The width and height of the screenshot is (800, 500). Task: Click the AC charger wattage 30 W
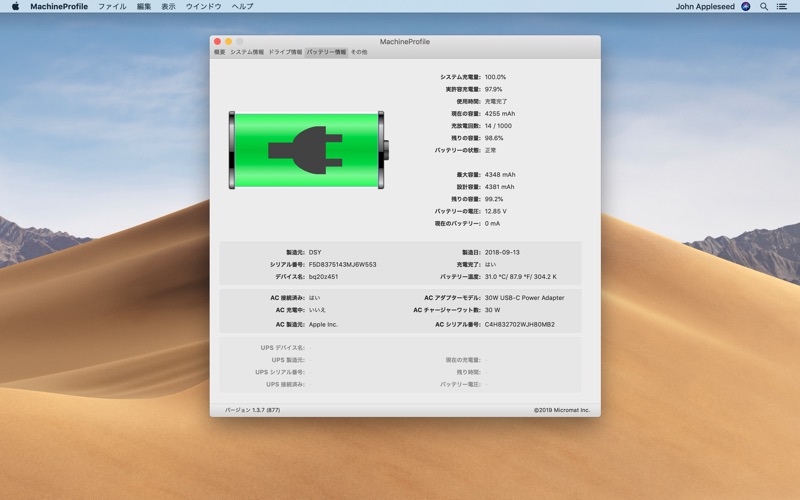click(492, 310)
